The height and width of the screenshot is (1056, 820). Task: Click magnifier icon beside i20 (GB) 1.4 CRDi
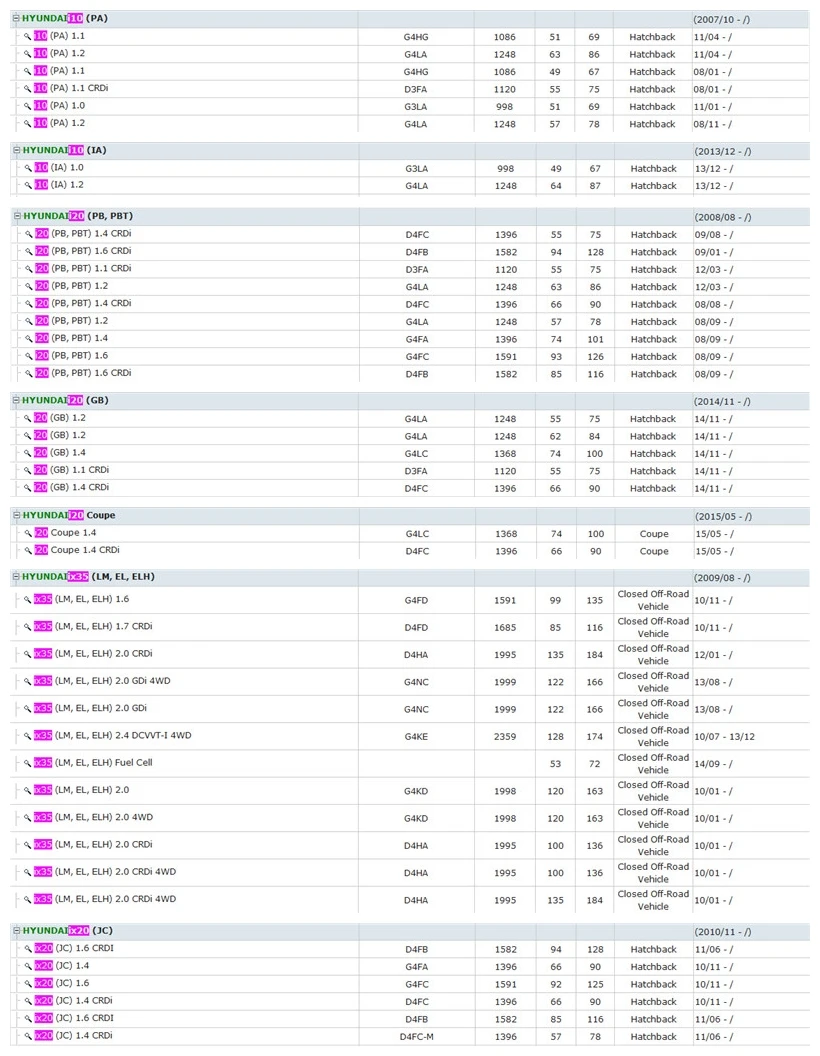[28, 489]
